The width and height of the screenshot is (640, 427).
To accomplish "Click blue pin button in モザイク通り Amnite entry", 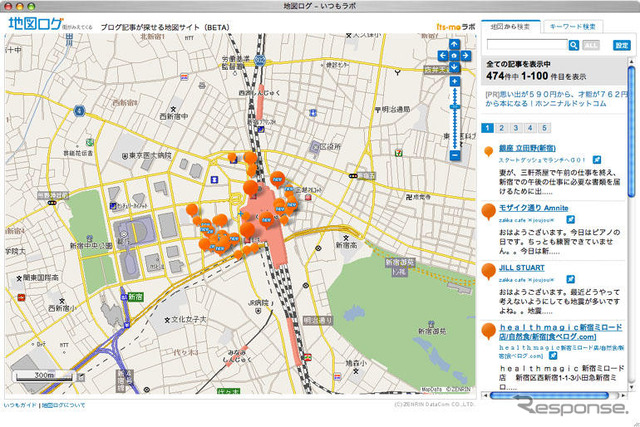I will click(x=571, y=220).
